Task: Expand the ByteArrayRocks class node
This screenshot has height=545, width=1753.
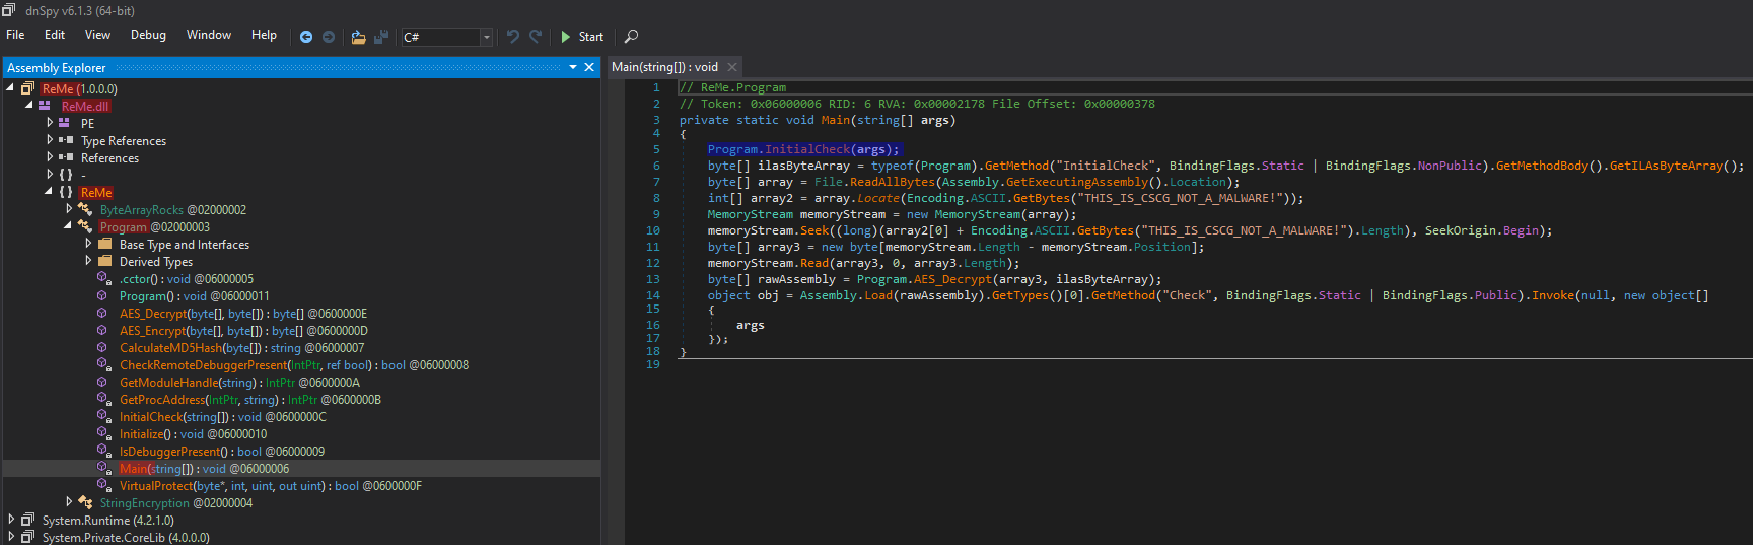Action: (x=69, y=209)
